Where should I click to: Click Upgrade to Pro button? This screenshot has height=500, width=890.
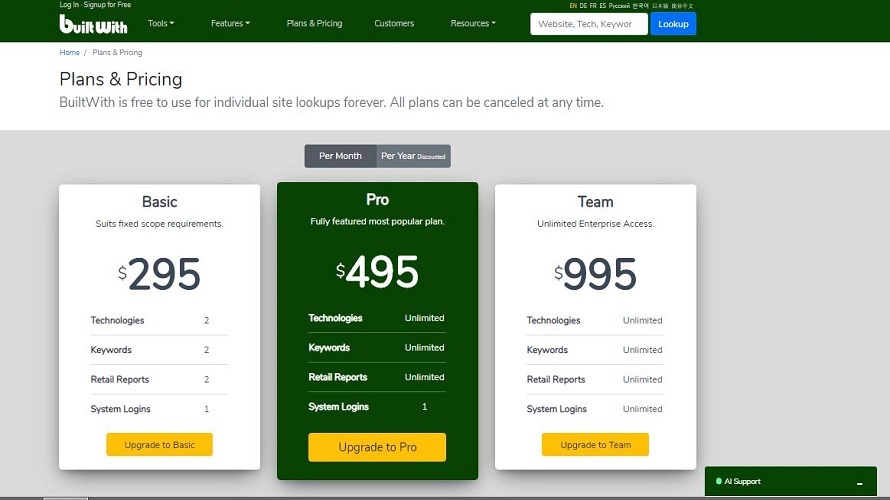coord(377,447)
